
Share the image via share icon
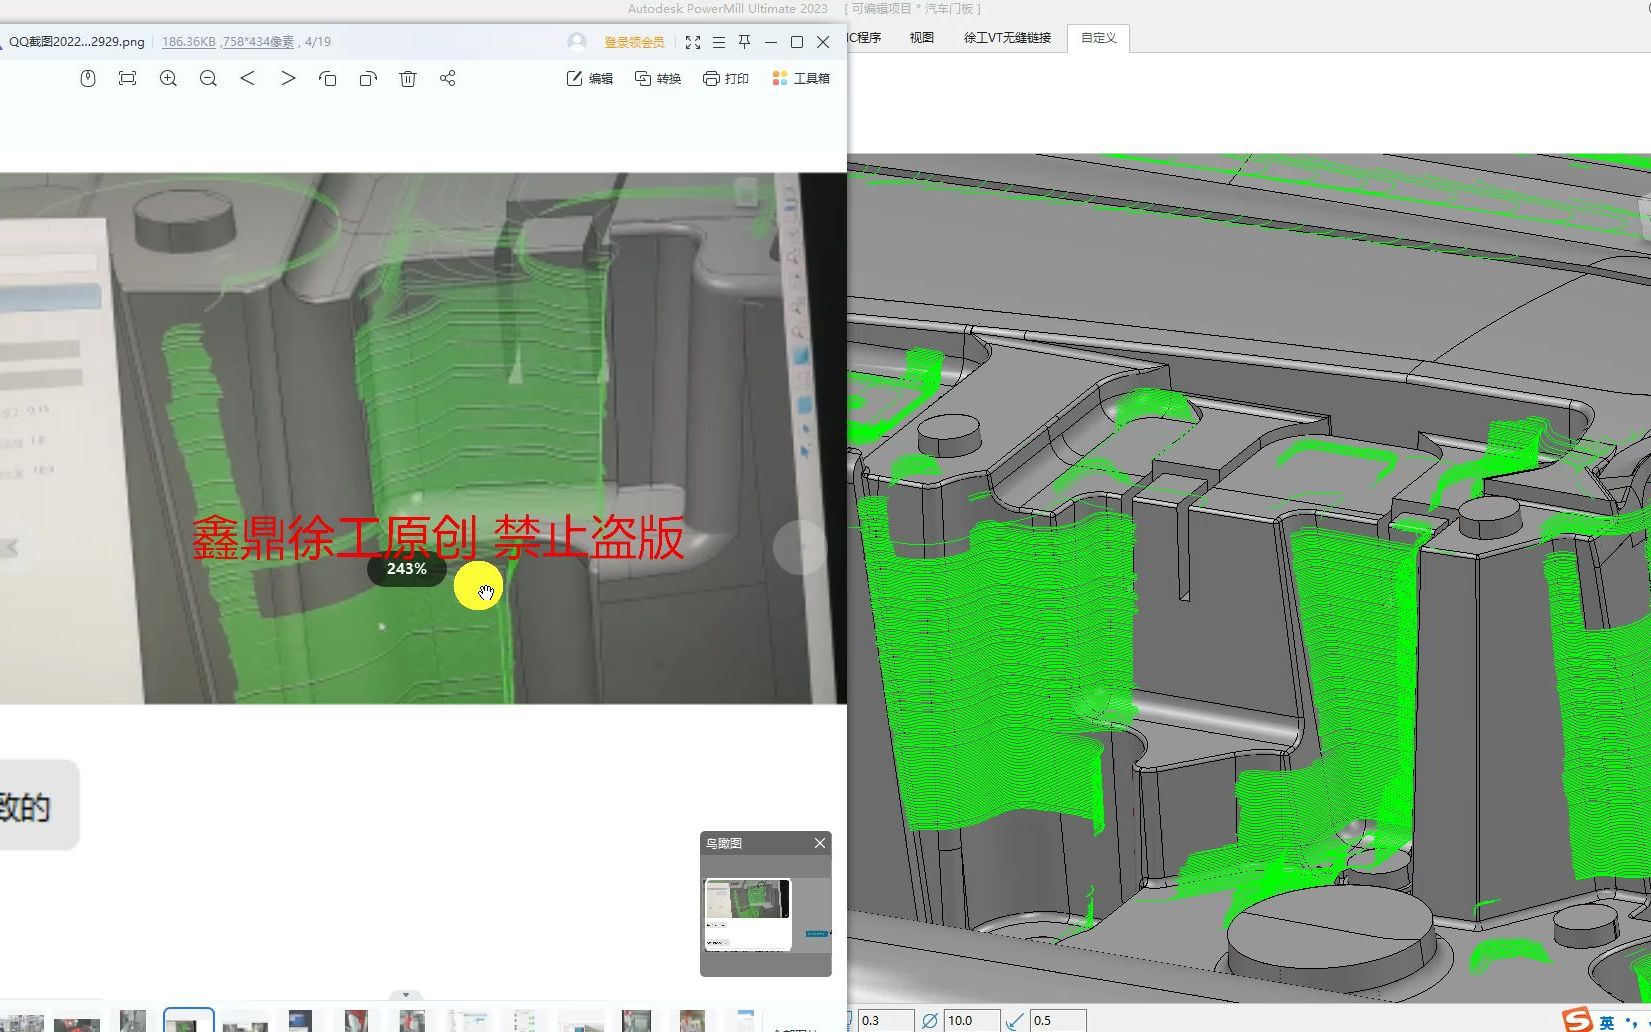coord(447,78)
